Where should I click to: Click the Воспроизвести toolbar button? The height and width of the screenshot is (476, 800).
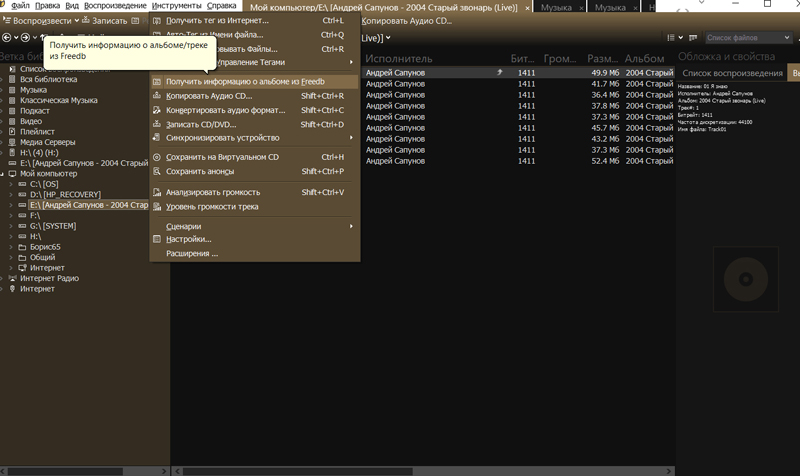pyautogui.click(x=38, y=21)
